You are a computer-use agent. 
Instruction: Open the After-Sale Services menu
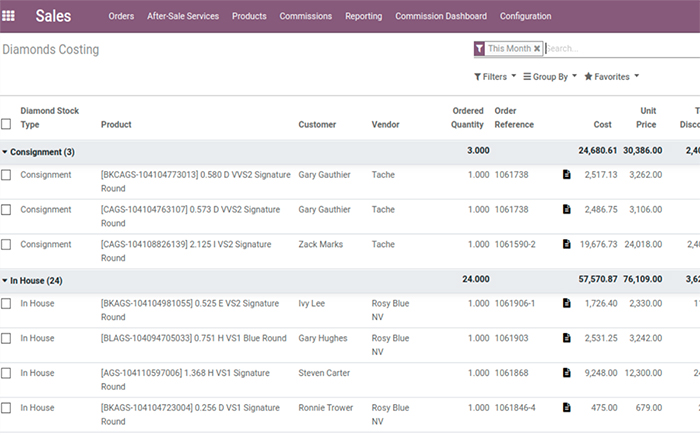pos(183,16)
